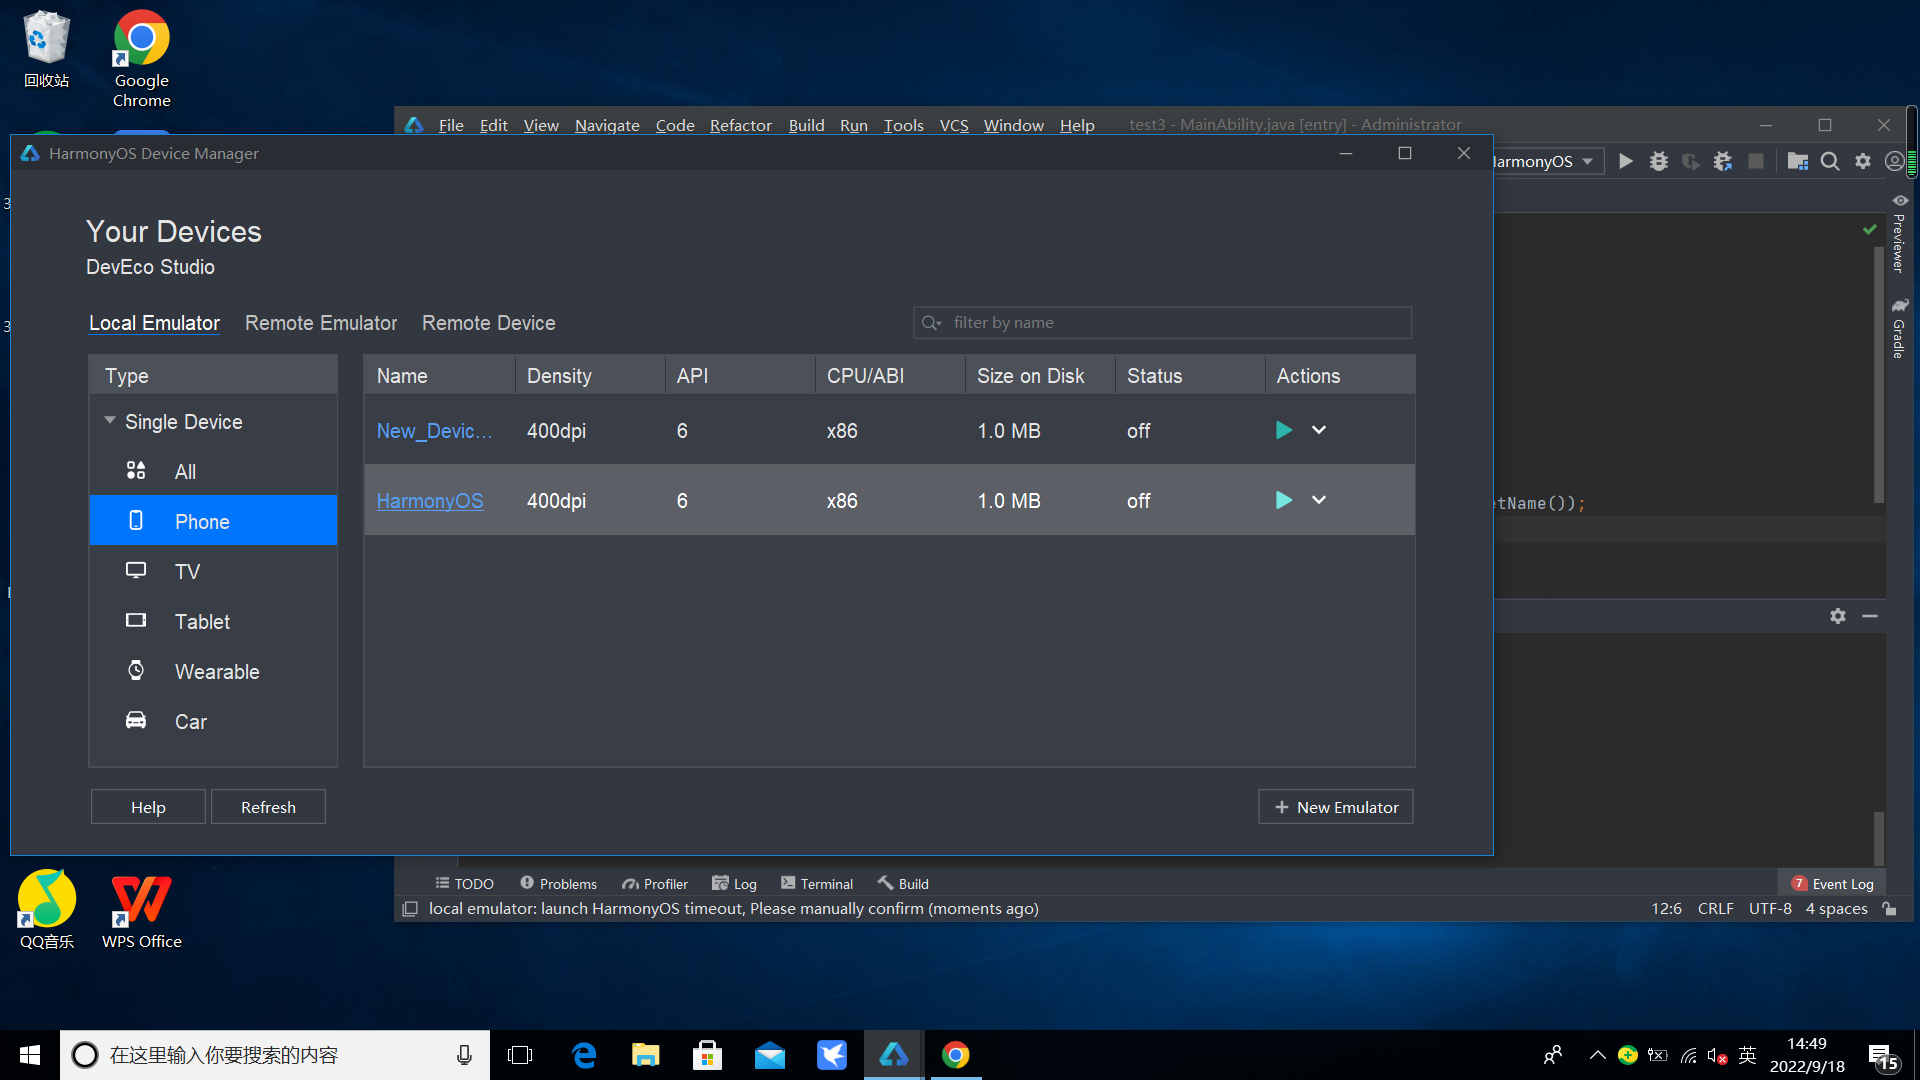Click the Debug bug icon in toolbar

coord(1659,161)
